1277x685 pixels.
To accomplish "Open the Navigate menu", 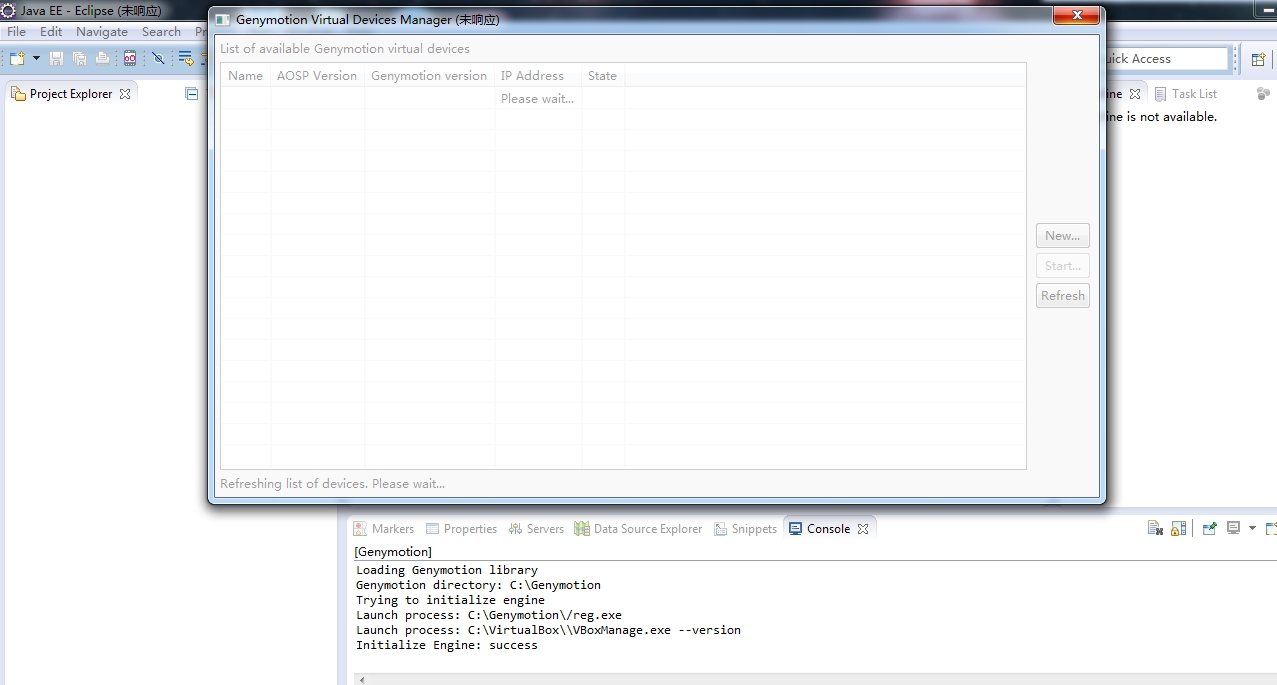I will 102,32.
